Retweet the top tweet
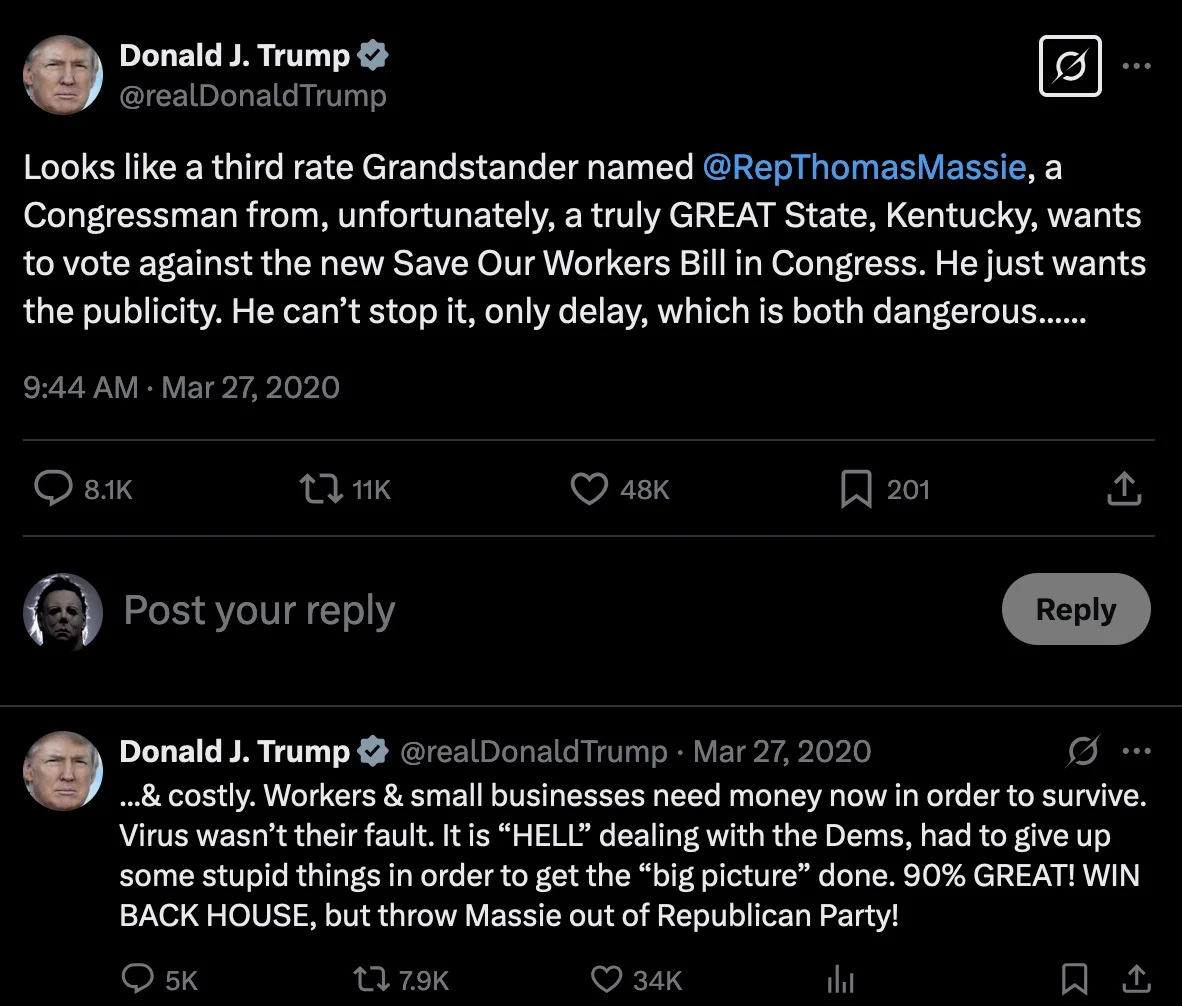Screen dimensions: 1182x1006 [322, 489]
